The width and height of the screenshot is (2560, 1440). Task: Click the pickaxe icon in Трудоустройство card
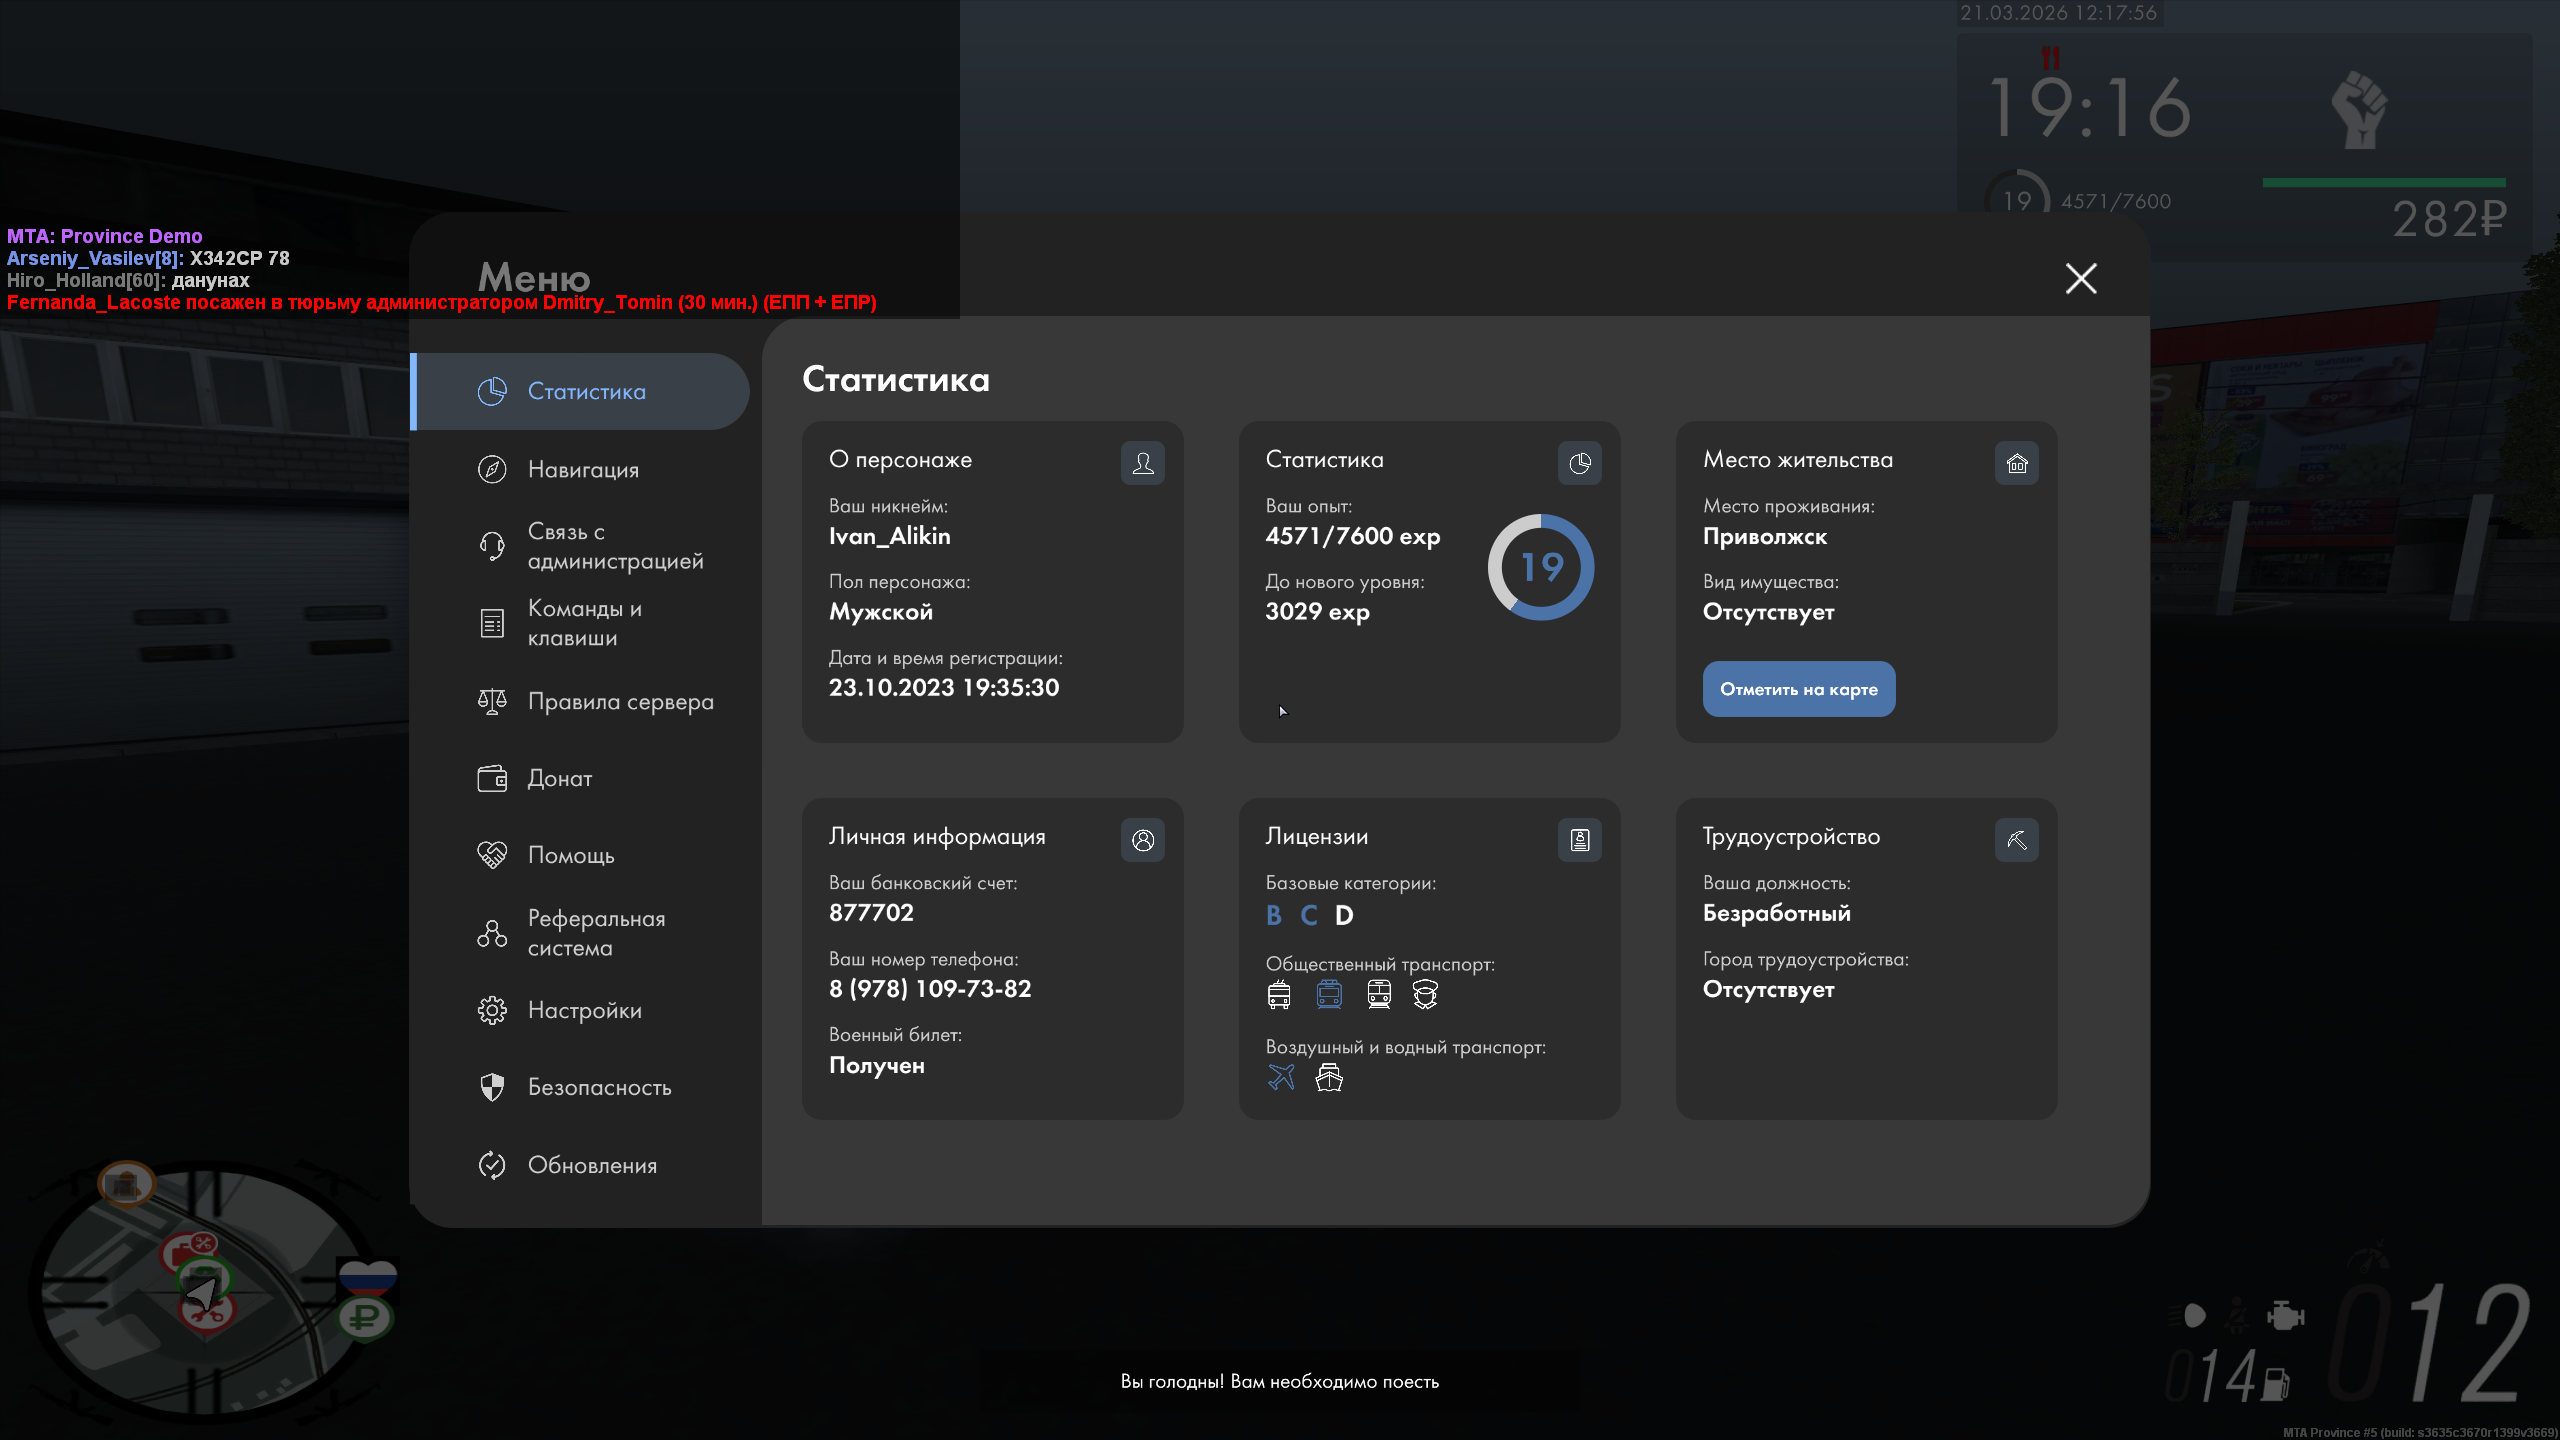[2017, 840]
